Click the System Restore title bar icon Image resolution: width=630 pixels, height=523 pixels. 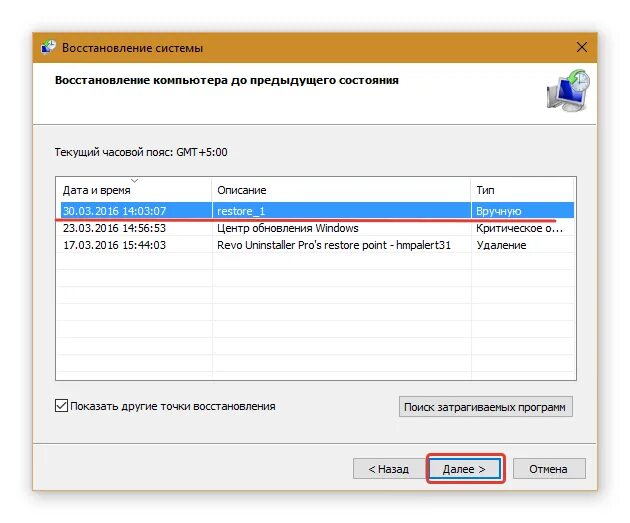click(x=49, y=47)
